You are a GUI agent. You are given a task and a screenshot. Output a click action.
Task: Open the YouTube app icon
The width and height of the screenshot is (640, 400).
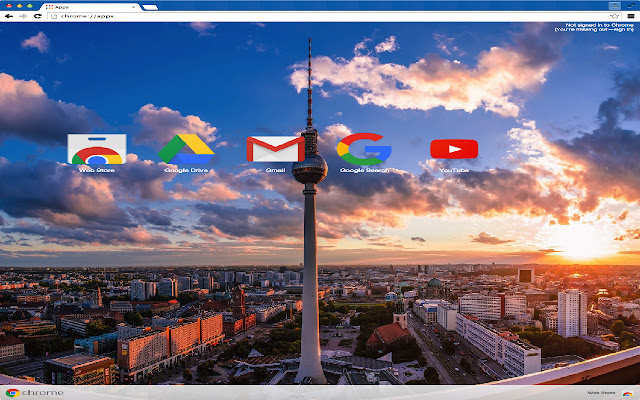point(454,149)
